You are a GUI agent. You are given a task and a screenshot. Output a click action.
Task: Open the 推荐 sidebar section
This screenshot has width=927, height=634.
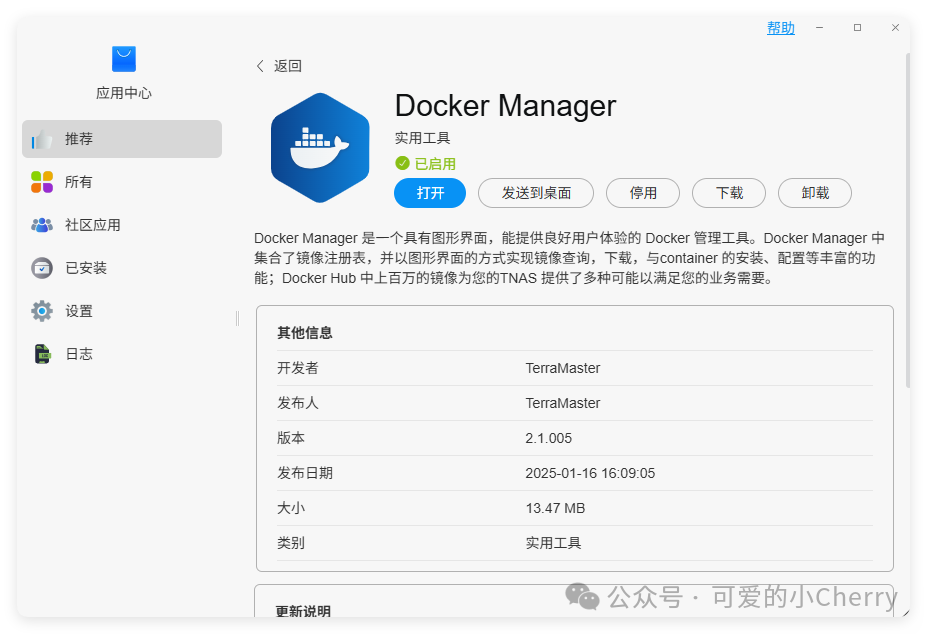122,139
